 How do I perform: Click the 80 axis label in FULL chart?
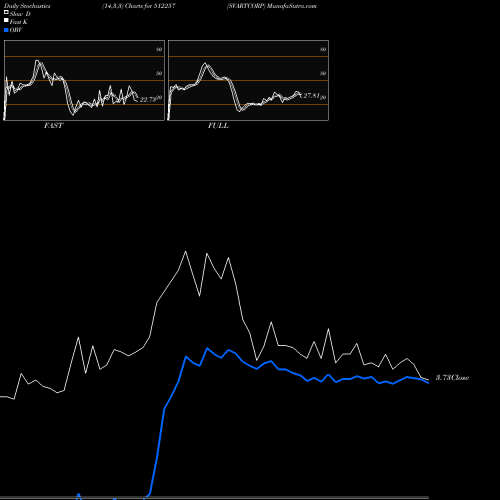[x=323, y=49]
